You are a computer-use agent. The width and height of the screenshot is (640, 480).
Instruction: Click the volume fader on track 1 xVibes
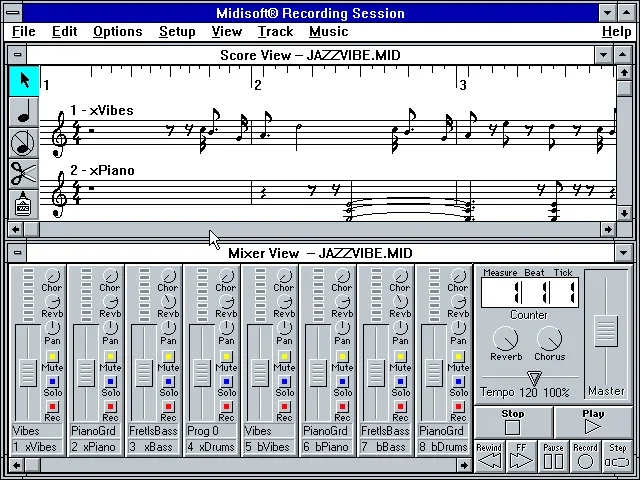[28, 372]
